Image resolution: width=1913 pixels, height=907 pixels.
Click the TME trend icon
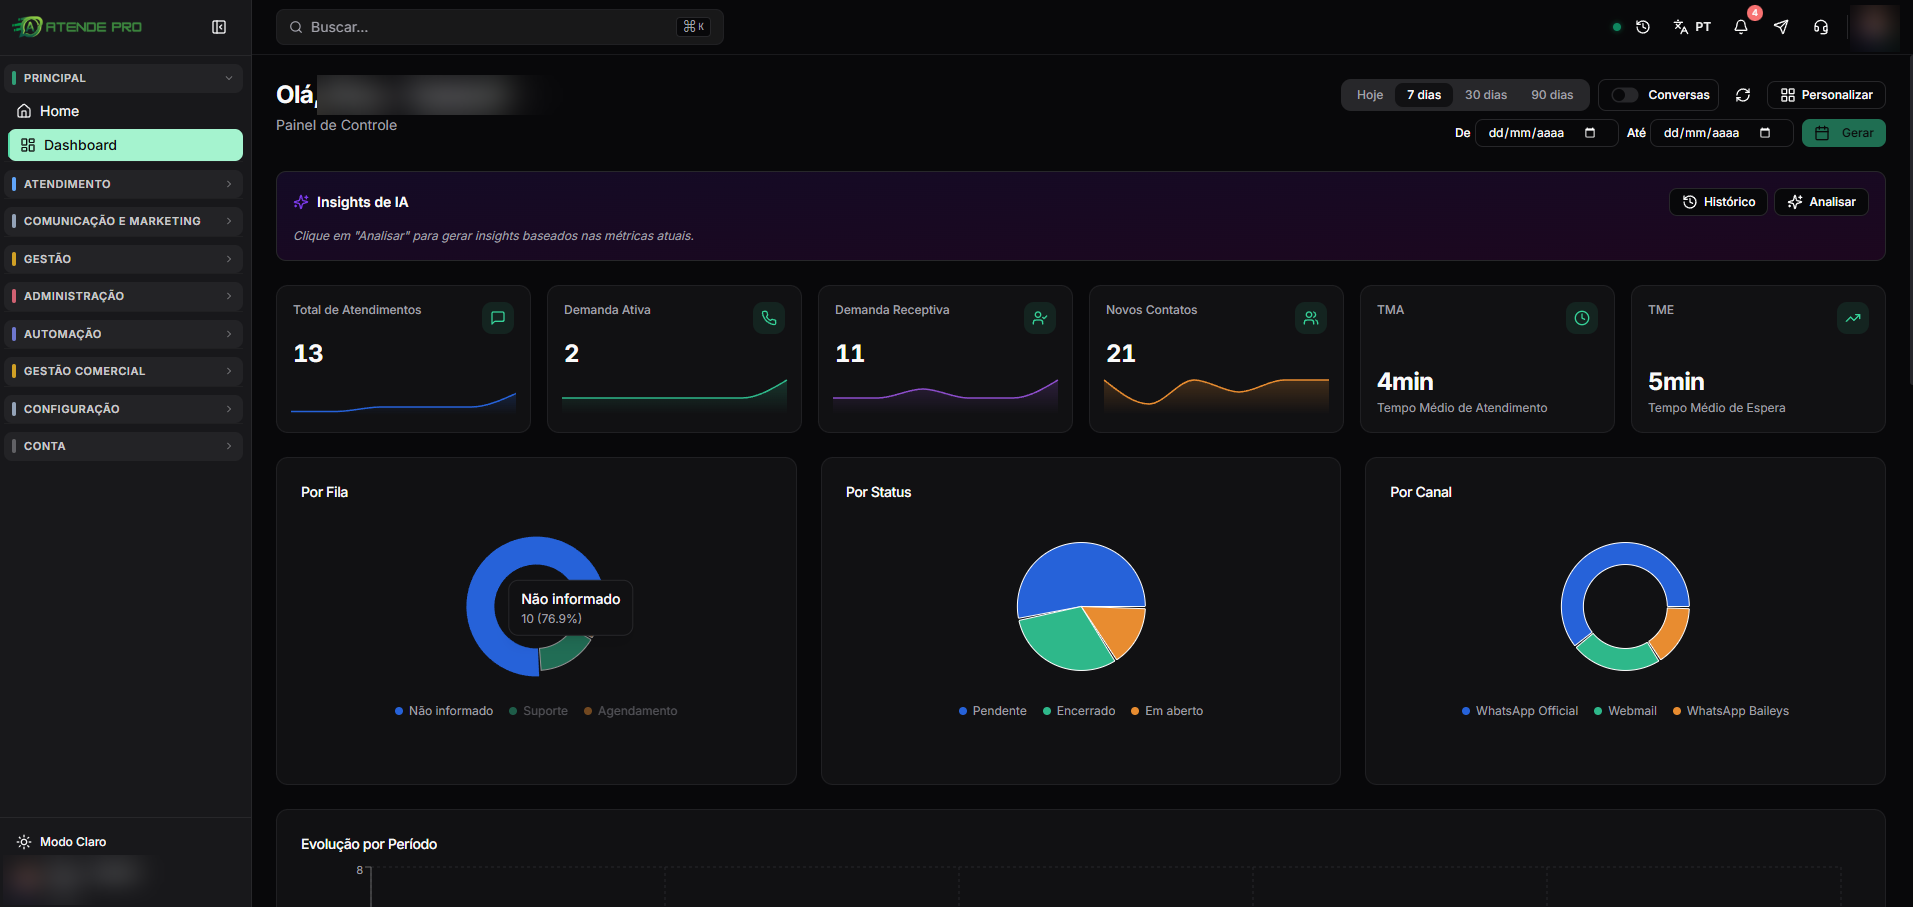pyautogui.click(x=1853, y=318)
